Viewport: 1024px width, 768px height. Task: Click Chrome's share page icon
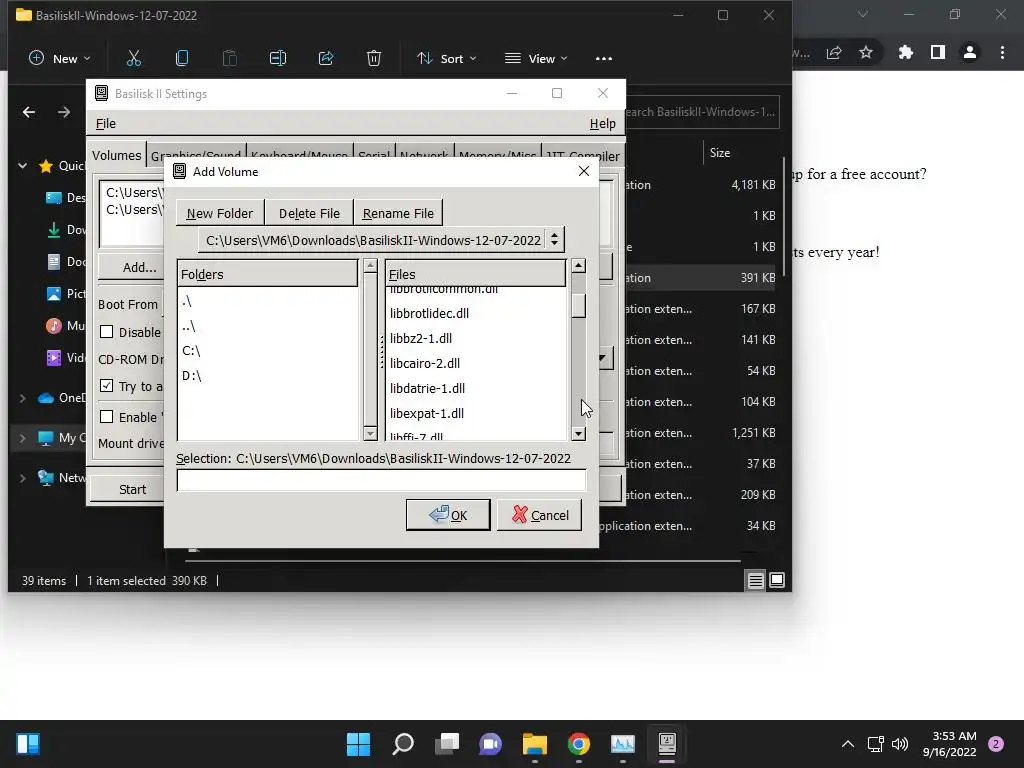click(x=834, y=52)
